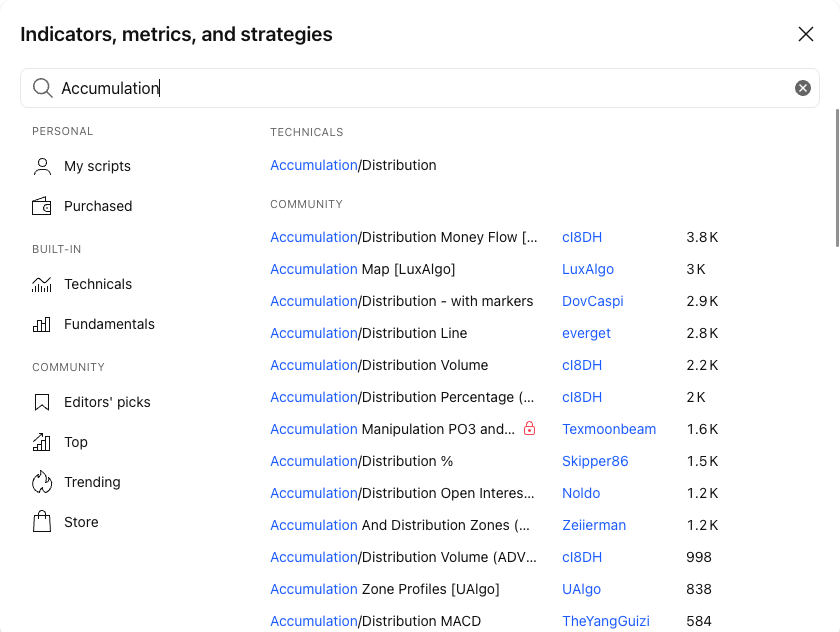Screen dimensions: 840x632
Task: Close the Indicators dialog
Action: (806, 34)
